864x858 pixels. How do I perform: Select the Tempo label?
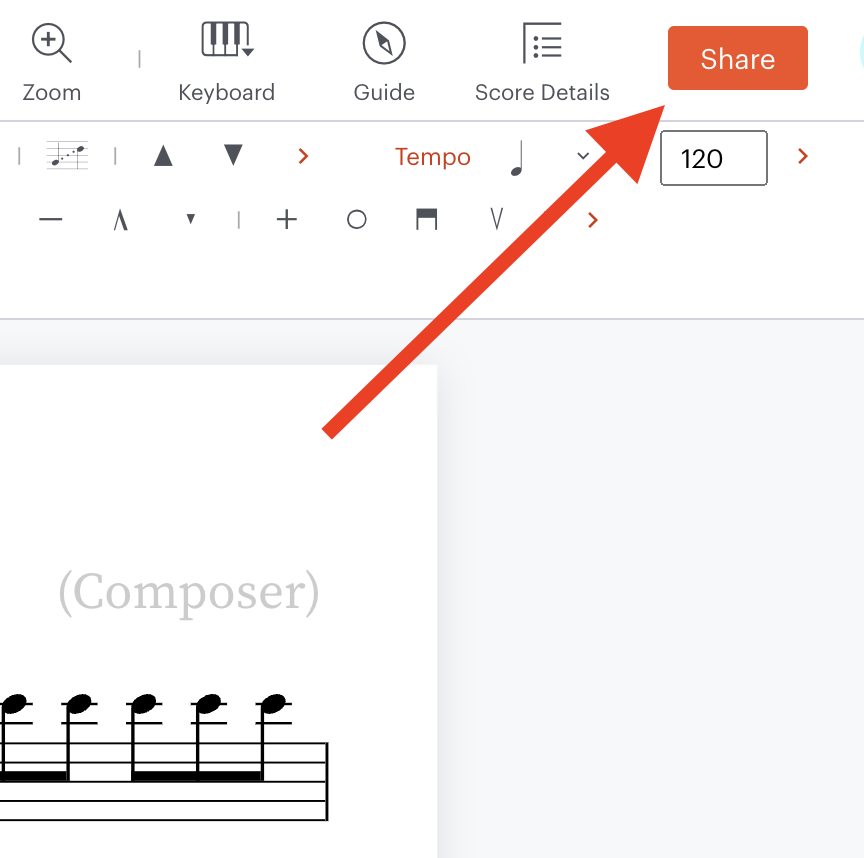pyautogui.click(x=433, y=157)
